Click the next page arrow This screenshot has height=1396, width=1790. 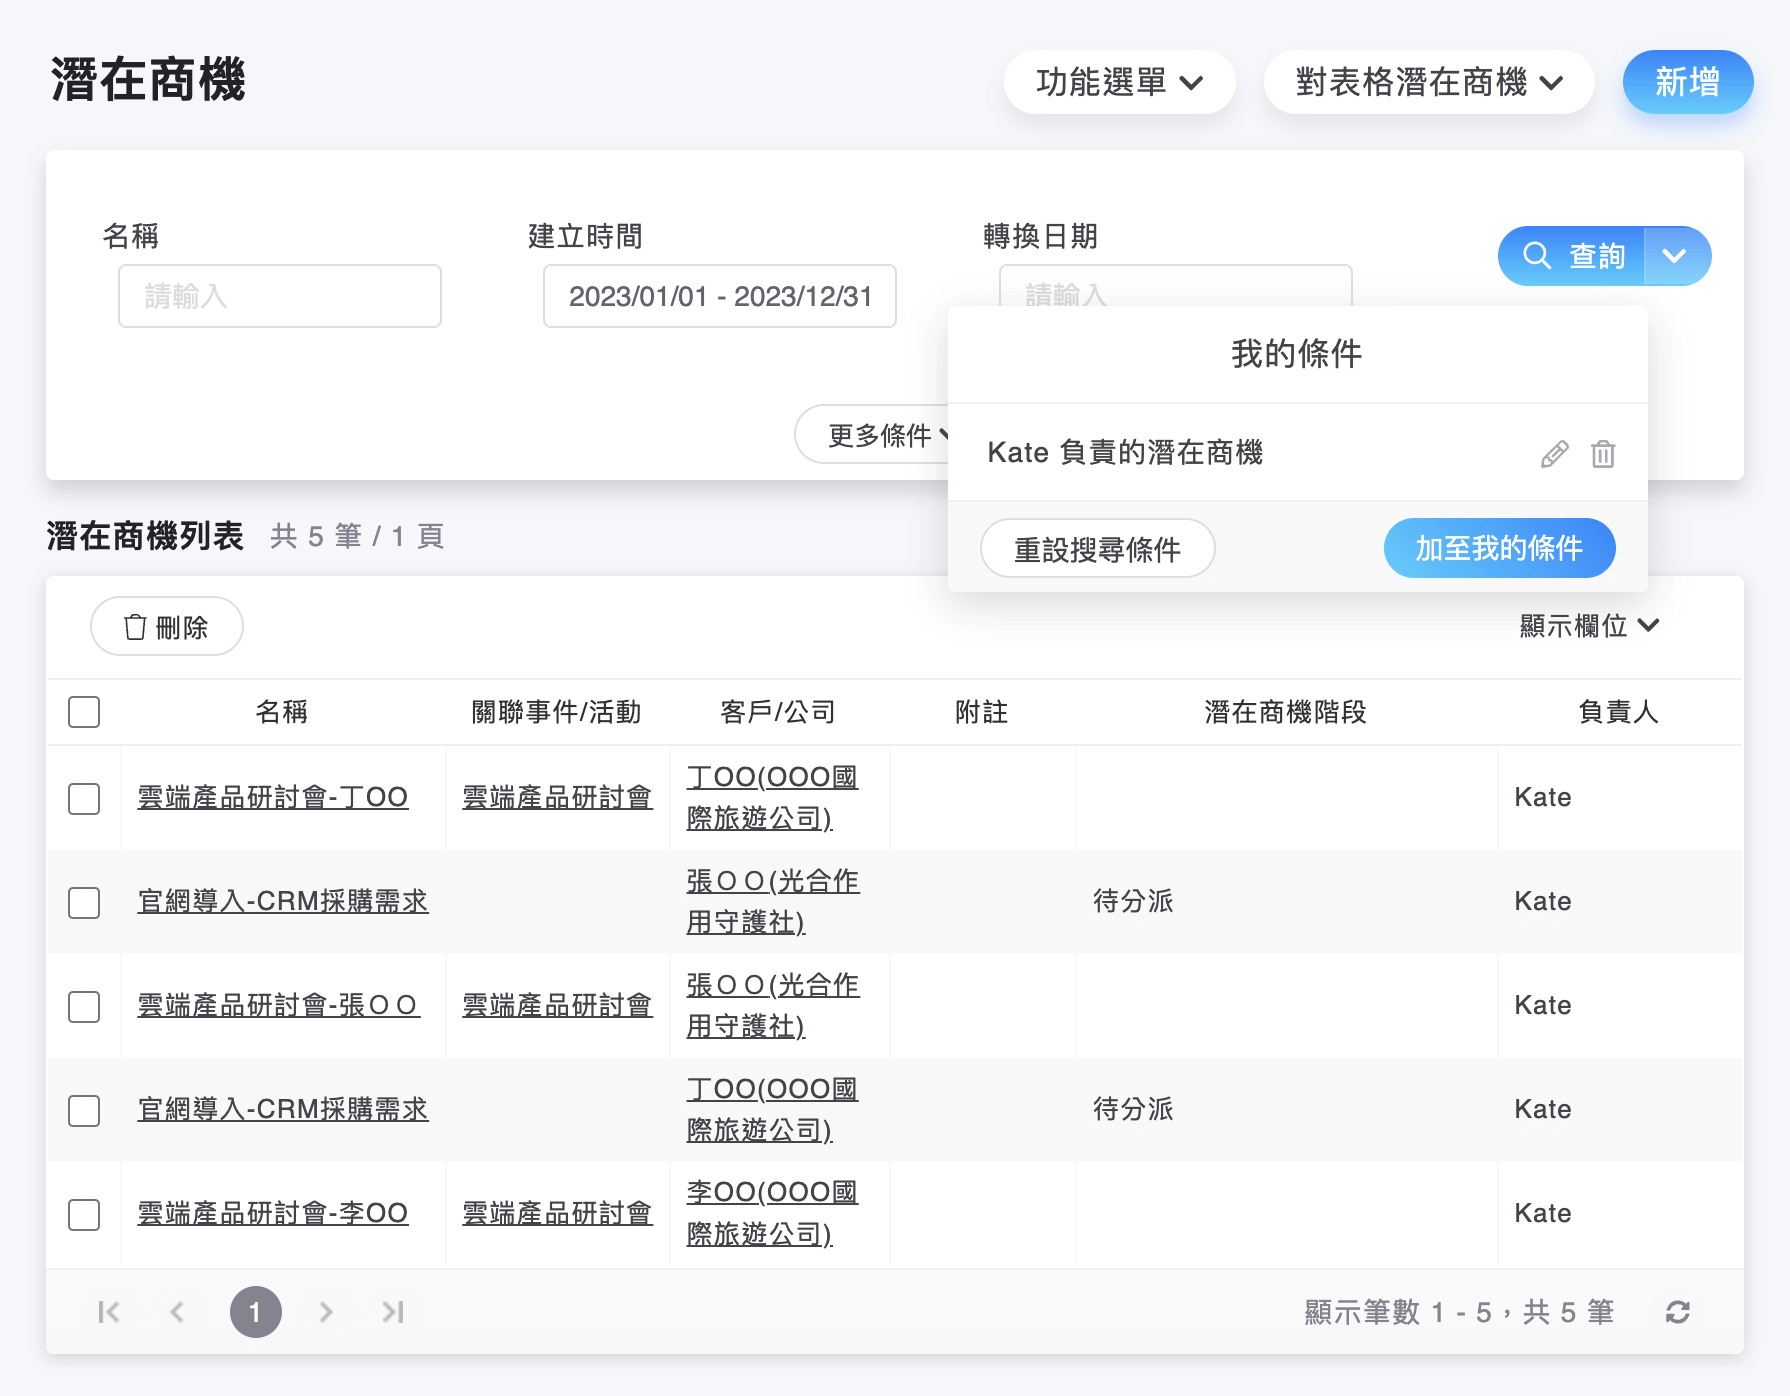click(x=325, y=1312)
